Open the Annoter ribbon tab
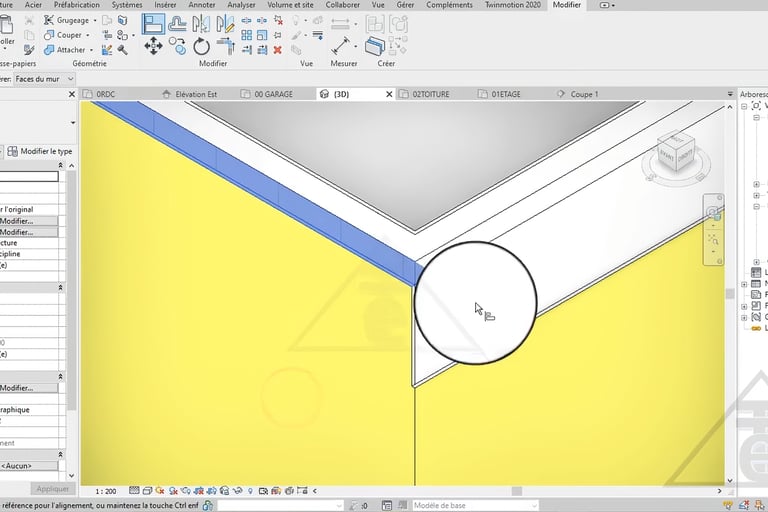This screenshot has width=768, height=512. [202, 5]
